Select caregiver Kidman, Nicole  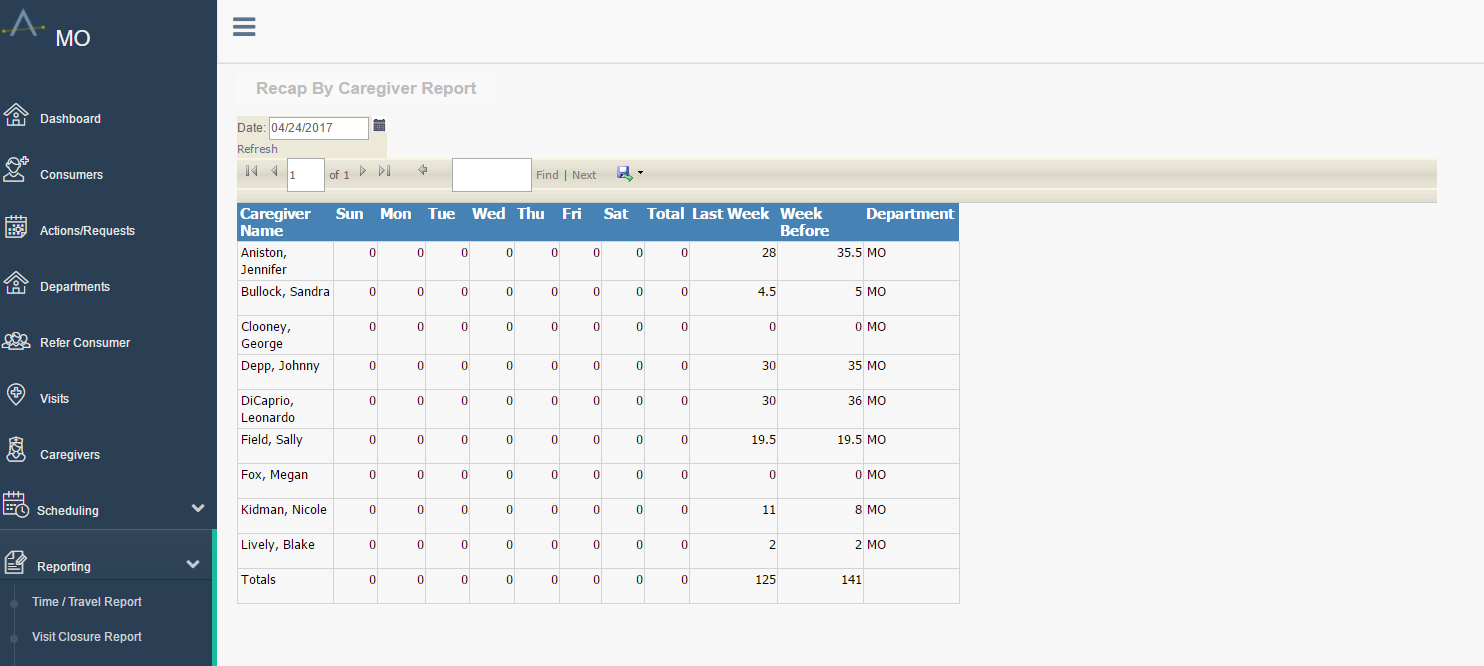point(284,510)
